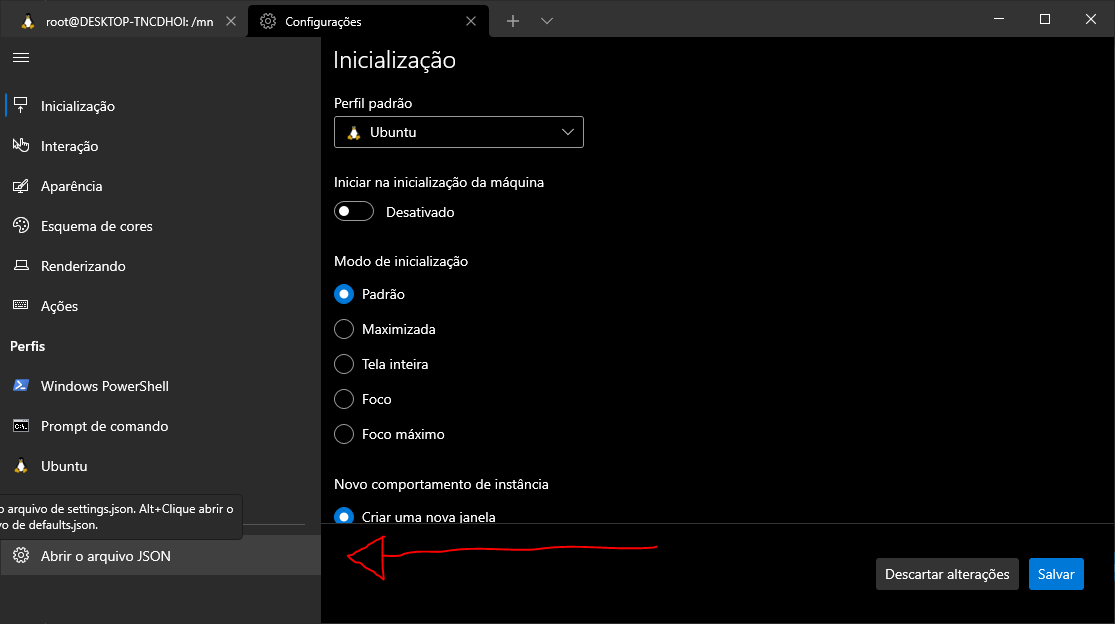
Task: Select the Foco launch mode
Action: (x=343, y=399)
